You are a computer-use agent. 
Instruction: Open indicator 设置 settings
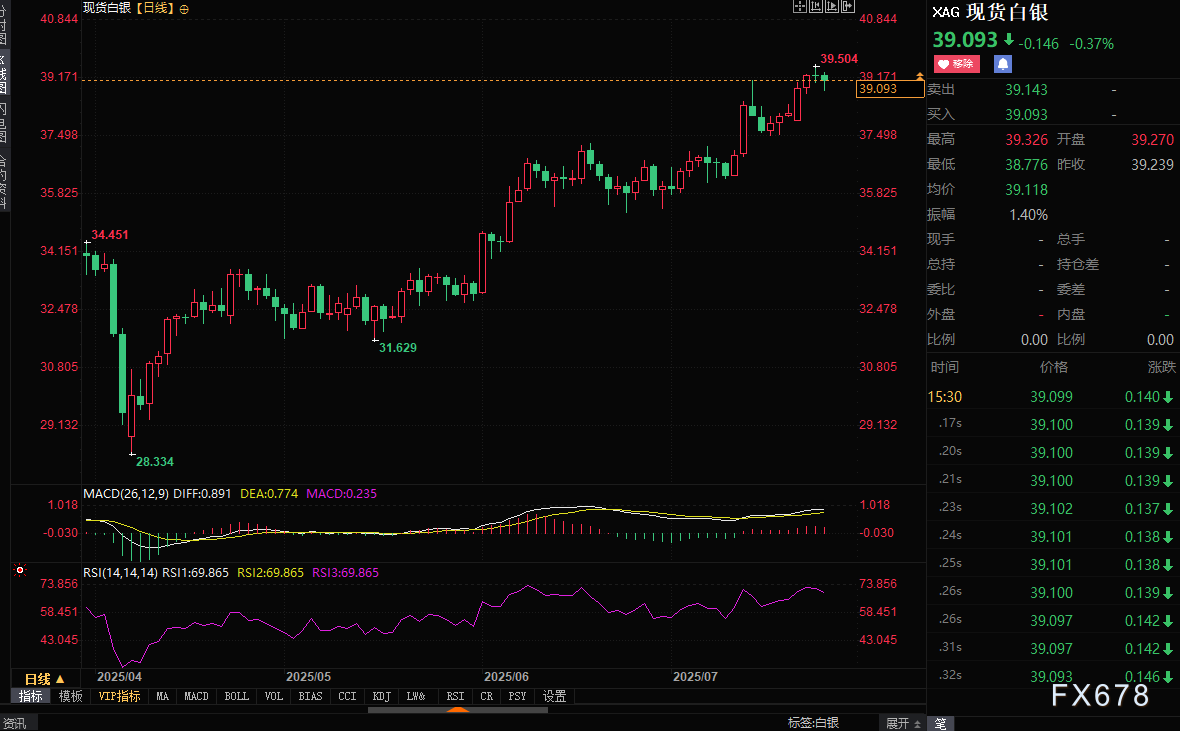click(554, 696)
